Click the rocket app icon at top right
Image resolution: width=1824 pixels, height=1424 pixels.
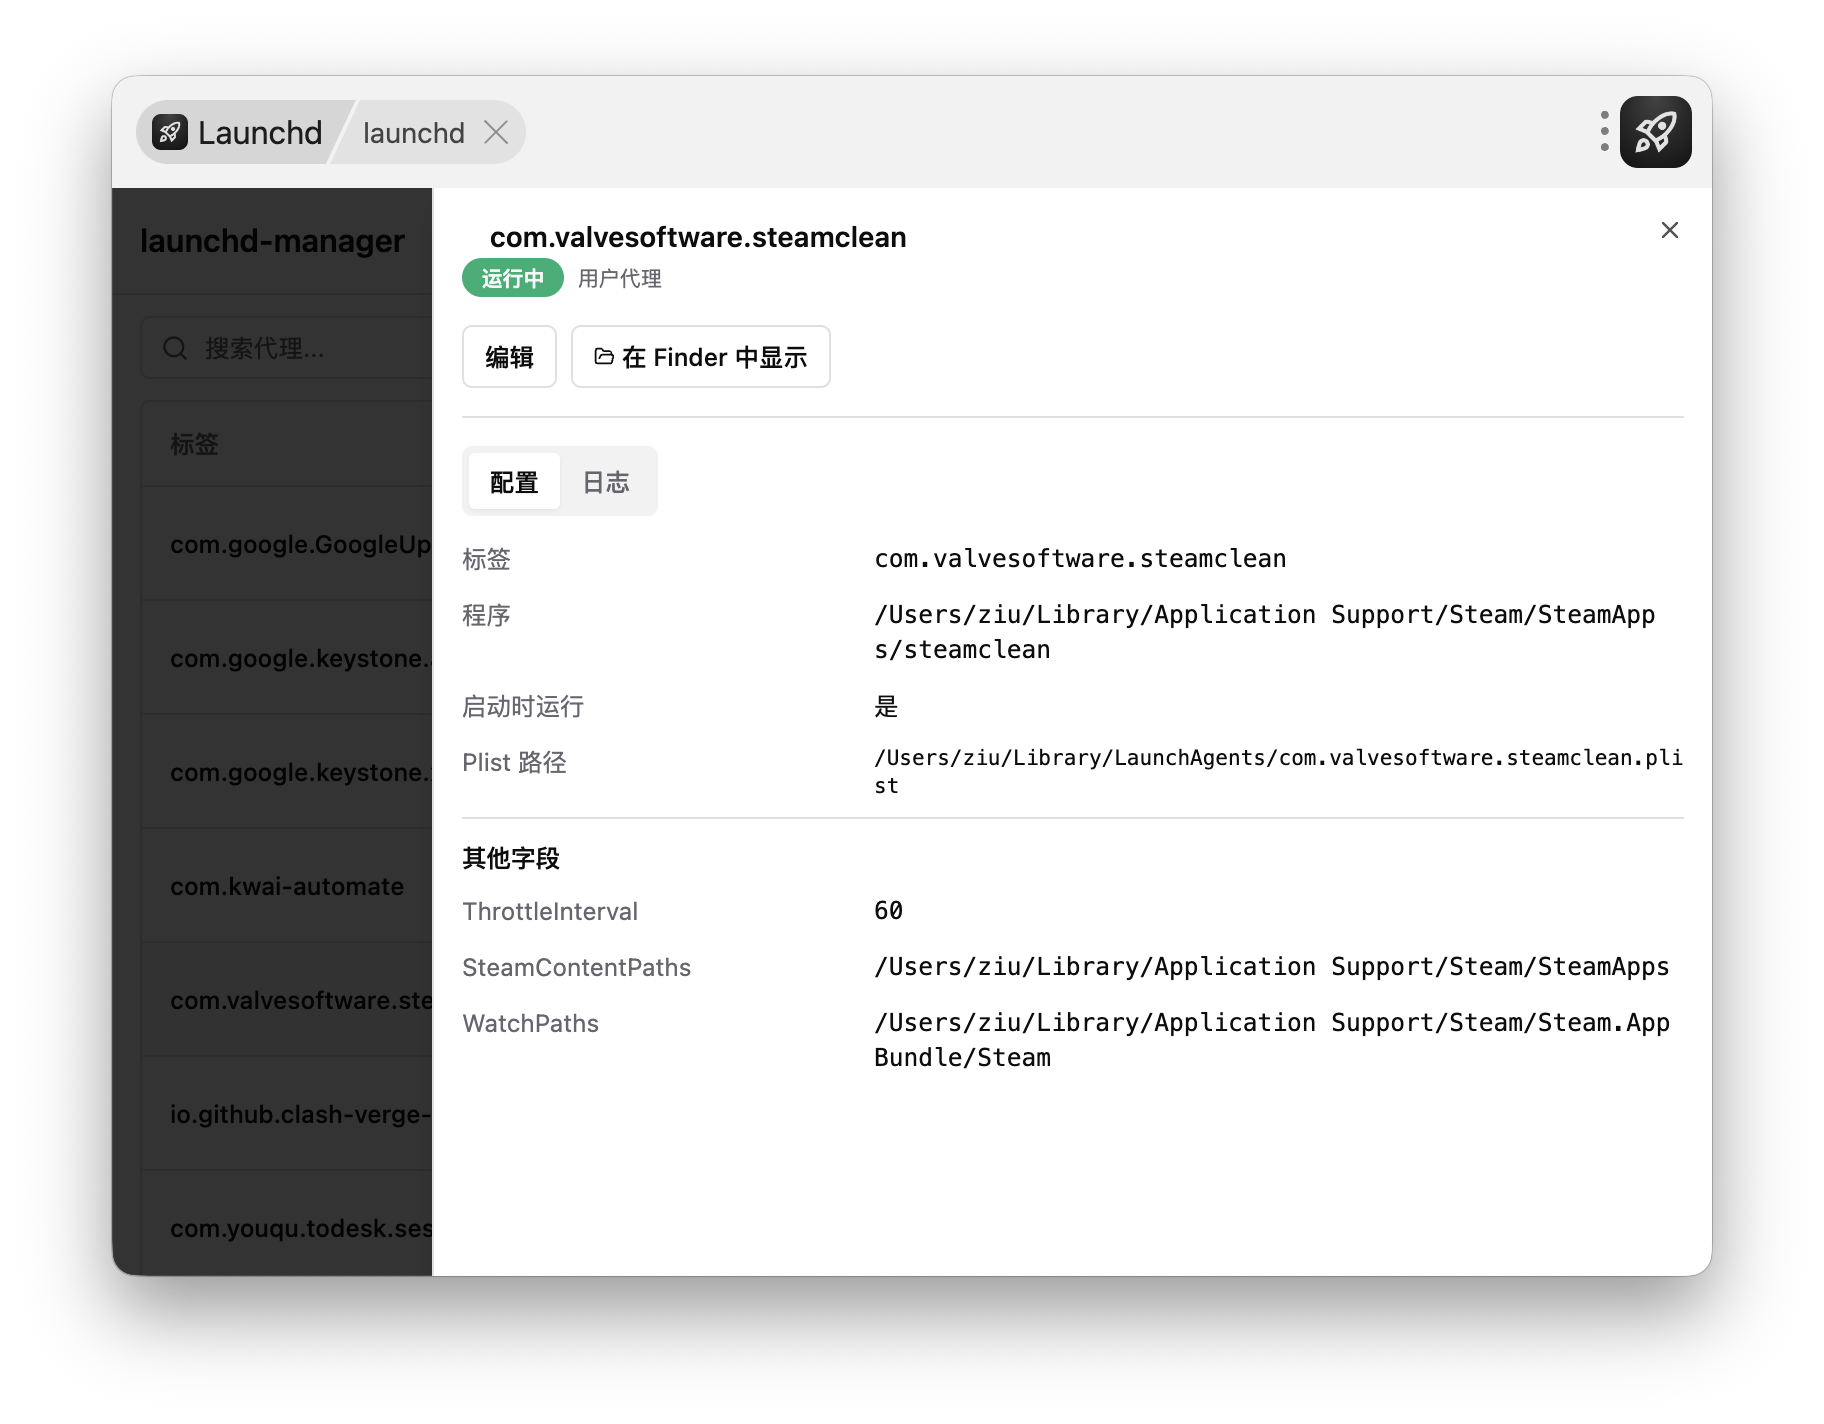(1655, 132)
